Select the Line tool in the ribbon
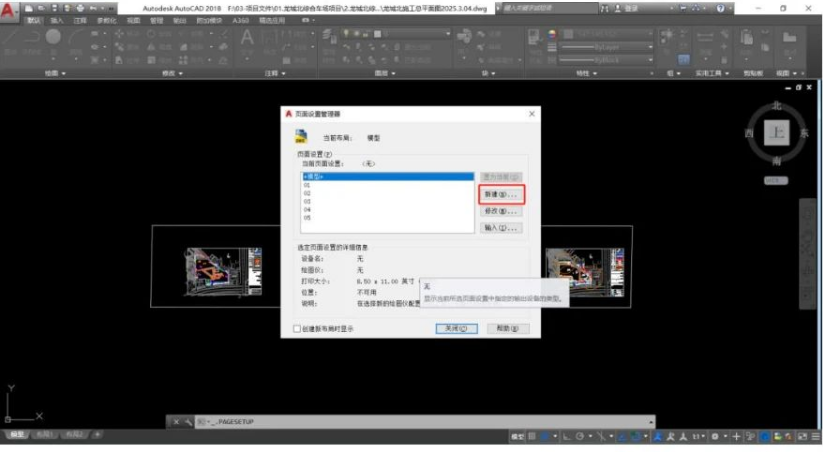 (12, 37)
